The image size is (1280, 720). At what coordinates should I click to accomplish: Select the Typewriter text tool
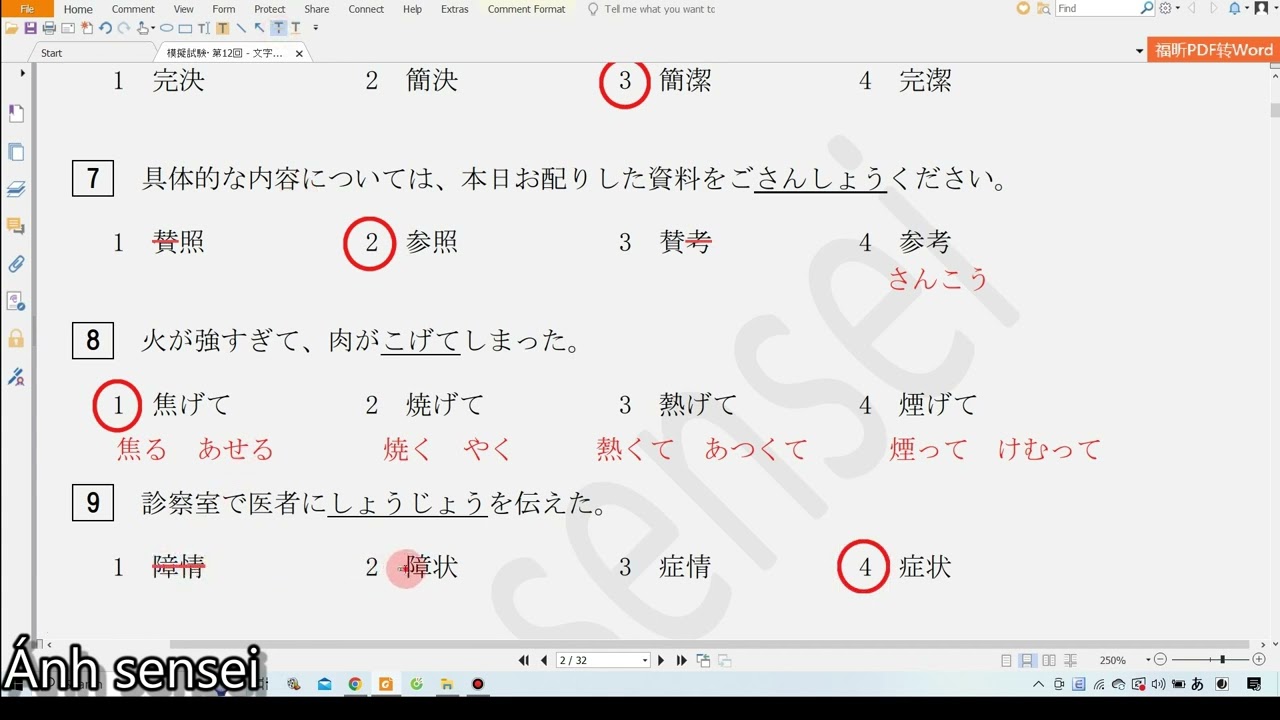[204, 28]
